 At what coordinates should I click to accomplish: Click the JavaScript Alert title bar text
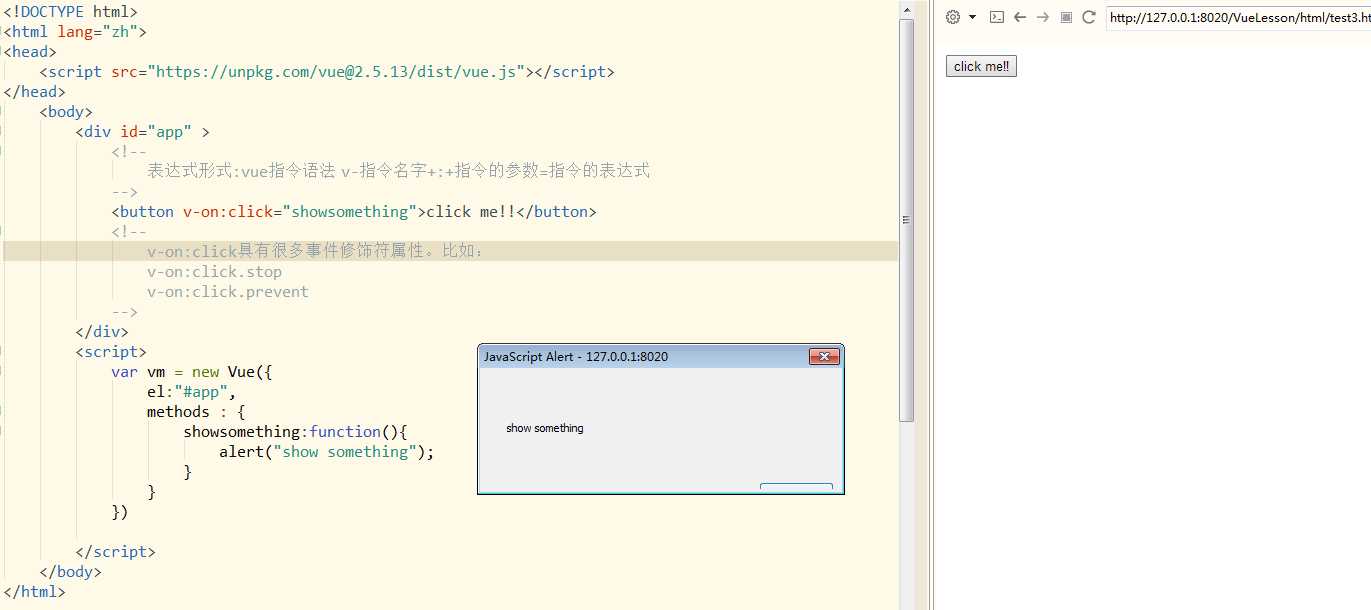pyautogui.click(x=576, y=357)
